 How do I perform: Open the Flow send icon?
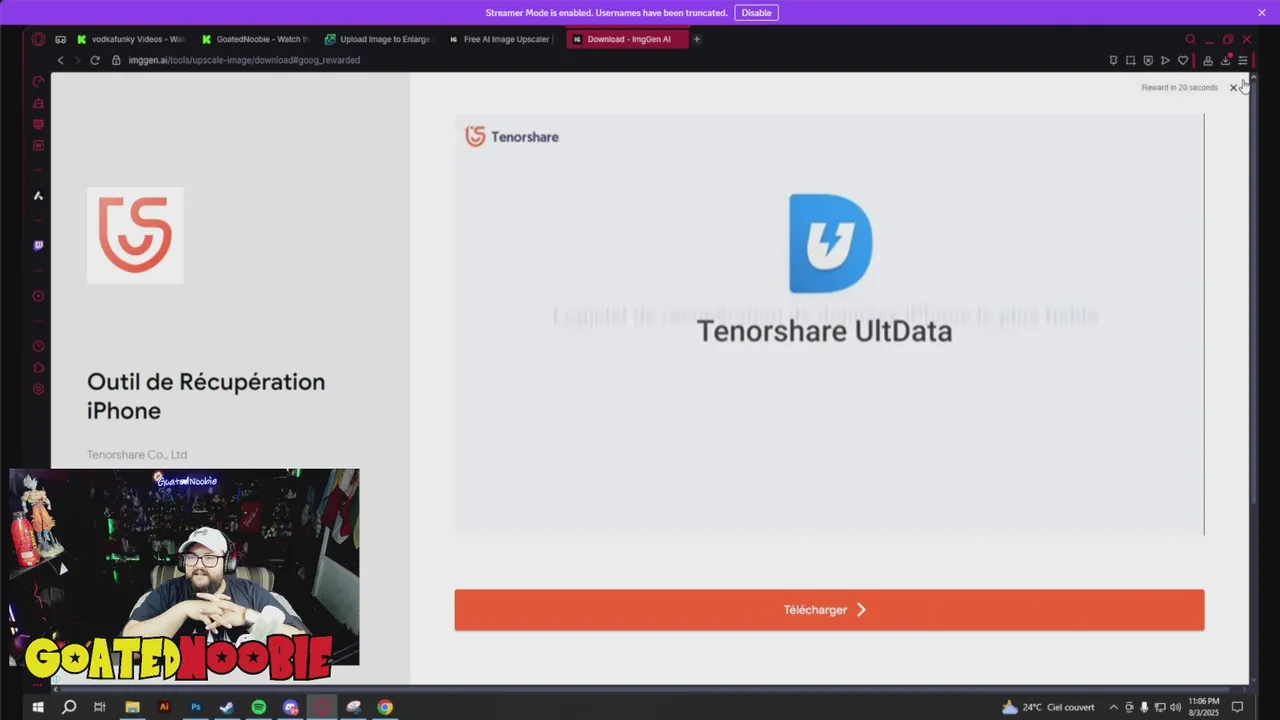point(1165,60)
